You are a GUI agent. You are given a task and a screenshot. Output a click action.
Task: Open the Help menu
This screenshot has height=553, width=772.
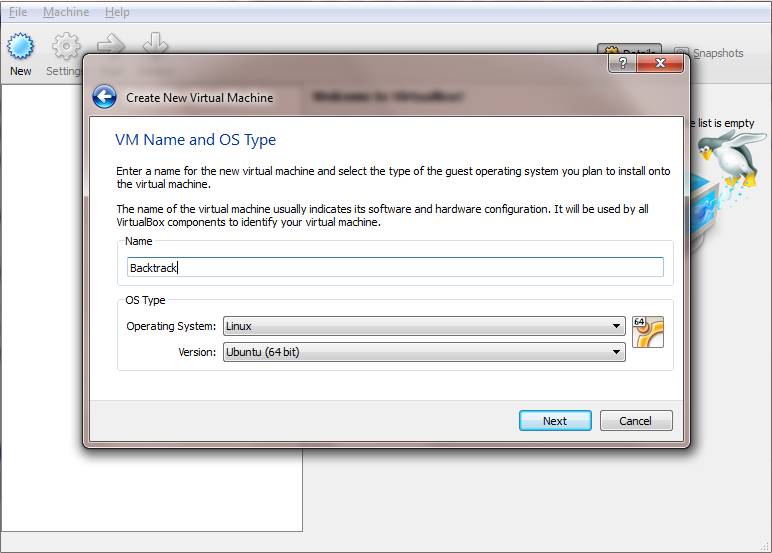[117, 12]
